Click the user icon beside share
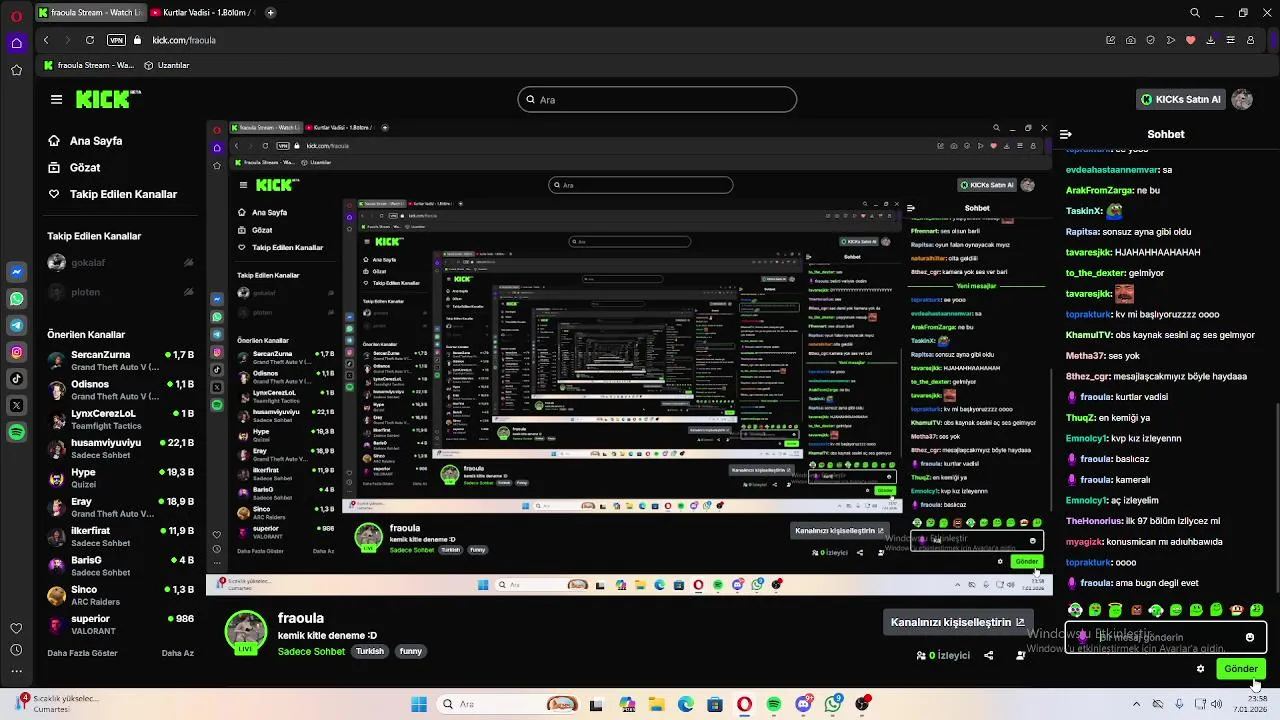Viewport: 1280px width, 720px height. coord(1020,656)
